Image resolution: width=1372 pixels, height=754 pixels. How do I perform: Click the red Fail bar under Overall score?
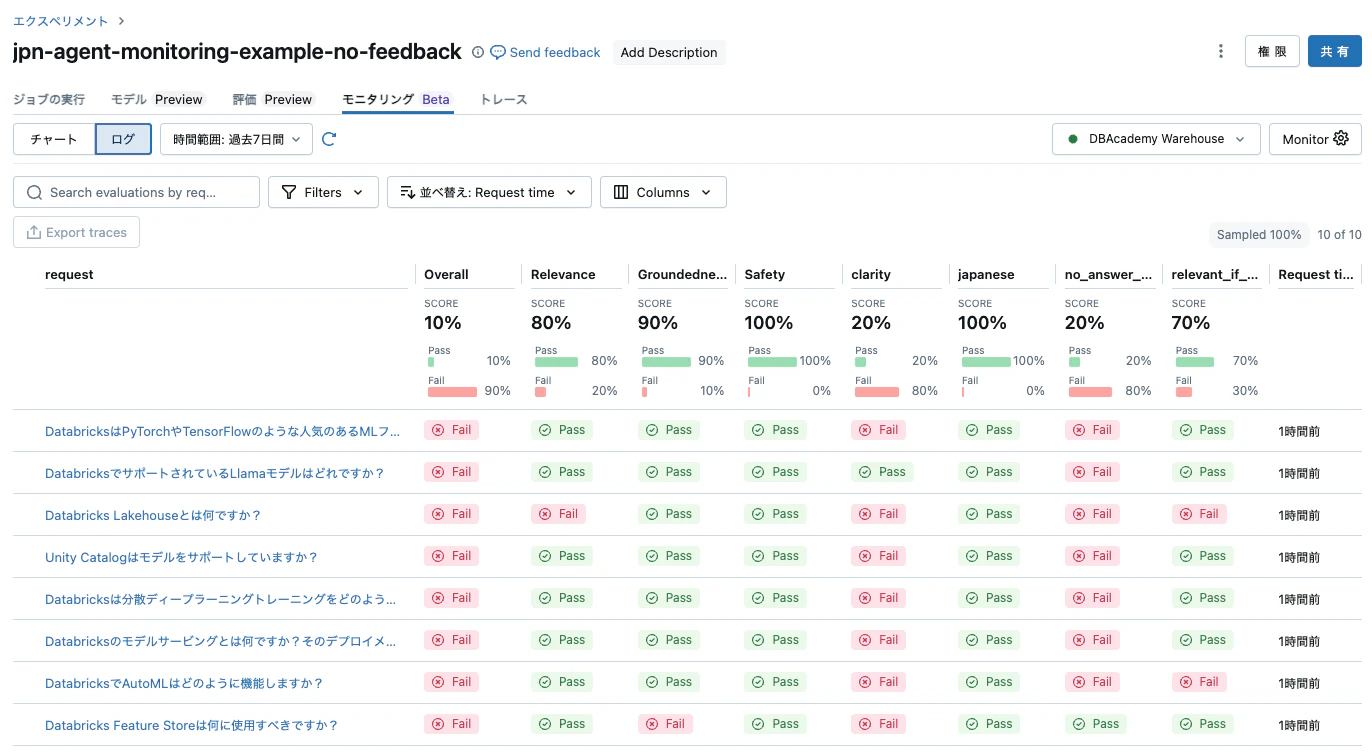tap(452, 392)
